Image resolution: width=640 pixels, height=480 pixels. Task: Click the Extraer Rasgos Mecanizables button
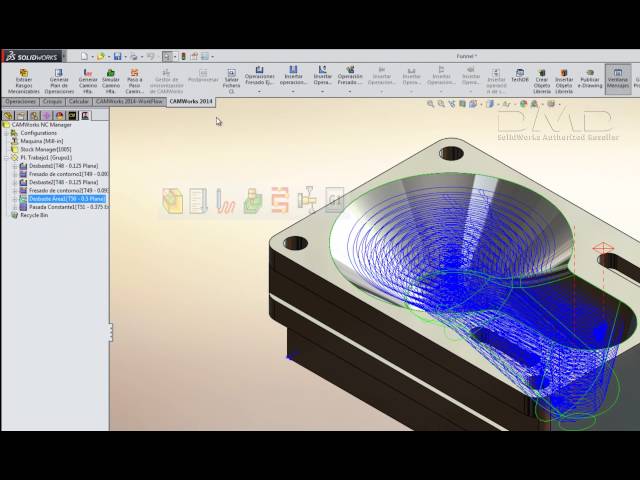tap(24, 81)
